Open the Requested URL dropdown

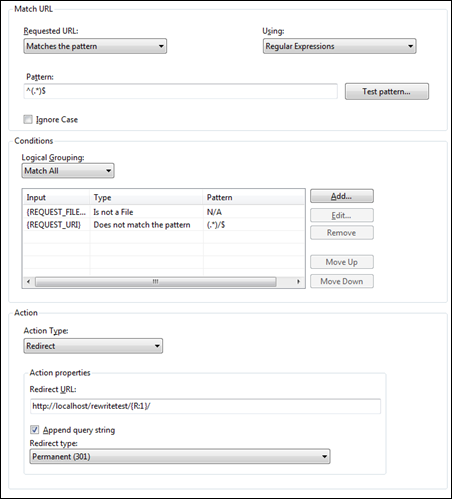95,46
